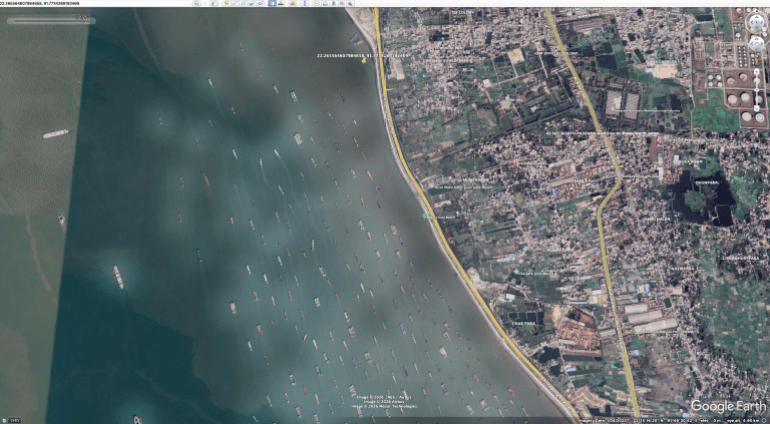The width and height of the screenshot is (770, 424).
Task: Click the last globe icon in toolbar
Action: pos(350,3)
